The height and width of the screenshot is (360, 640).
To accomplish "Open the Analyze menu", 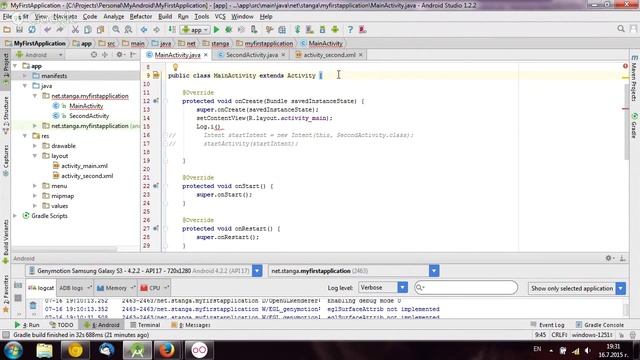I will 113,16.
